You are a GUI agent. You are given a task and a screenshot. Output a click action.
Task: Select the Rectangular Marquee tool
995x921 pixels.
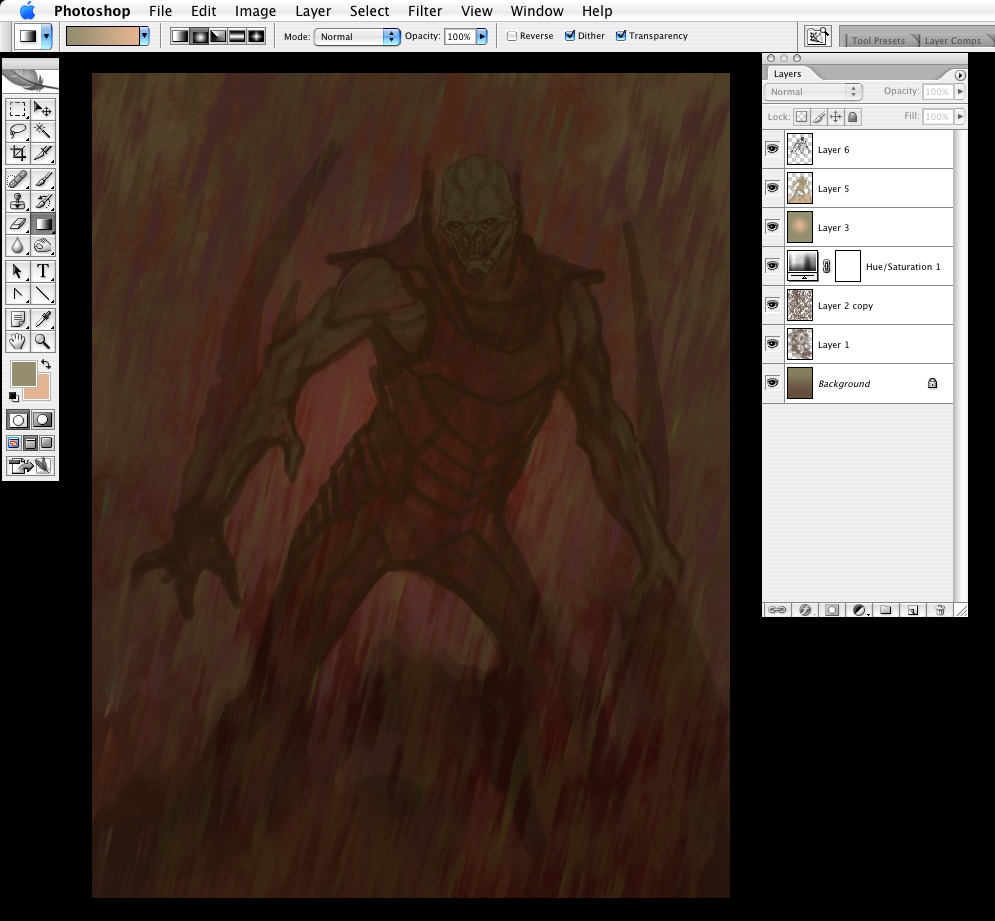click(18, 109)
